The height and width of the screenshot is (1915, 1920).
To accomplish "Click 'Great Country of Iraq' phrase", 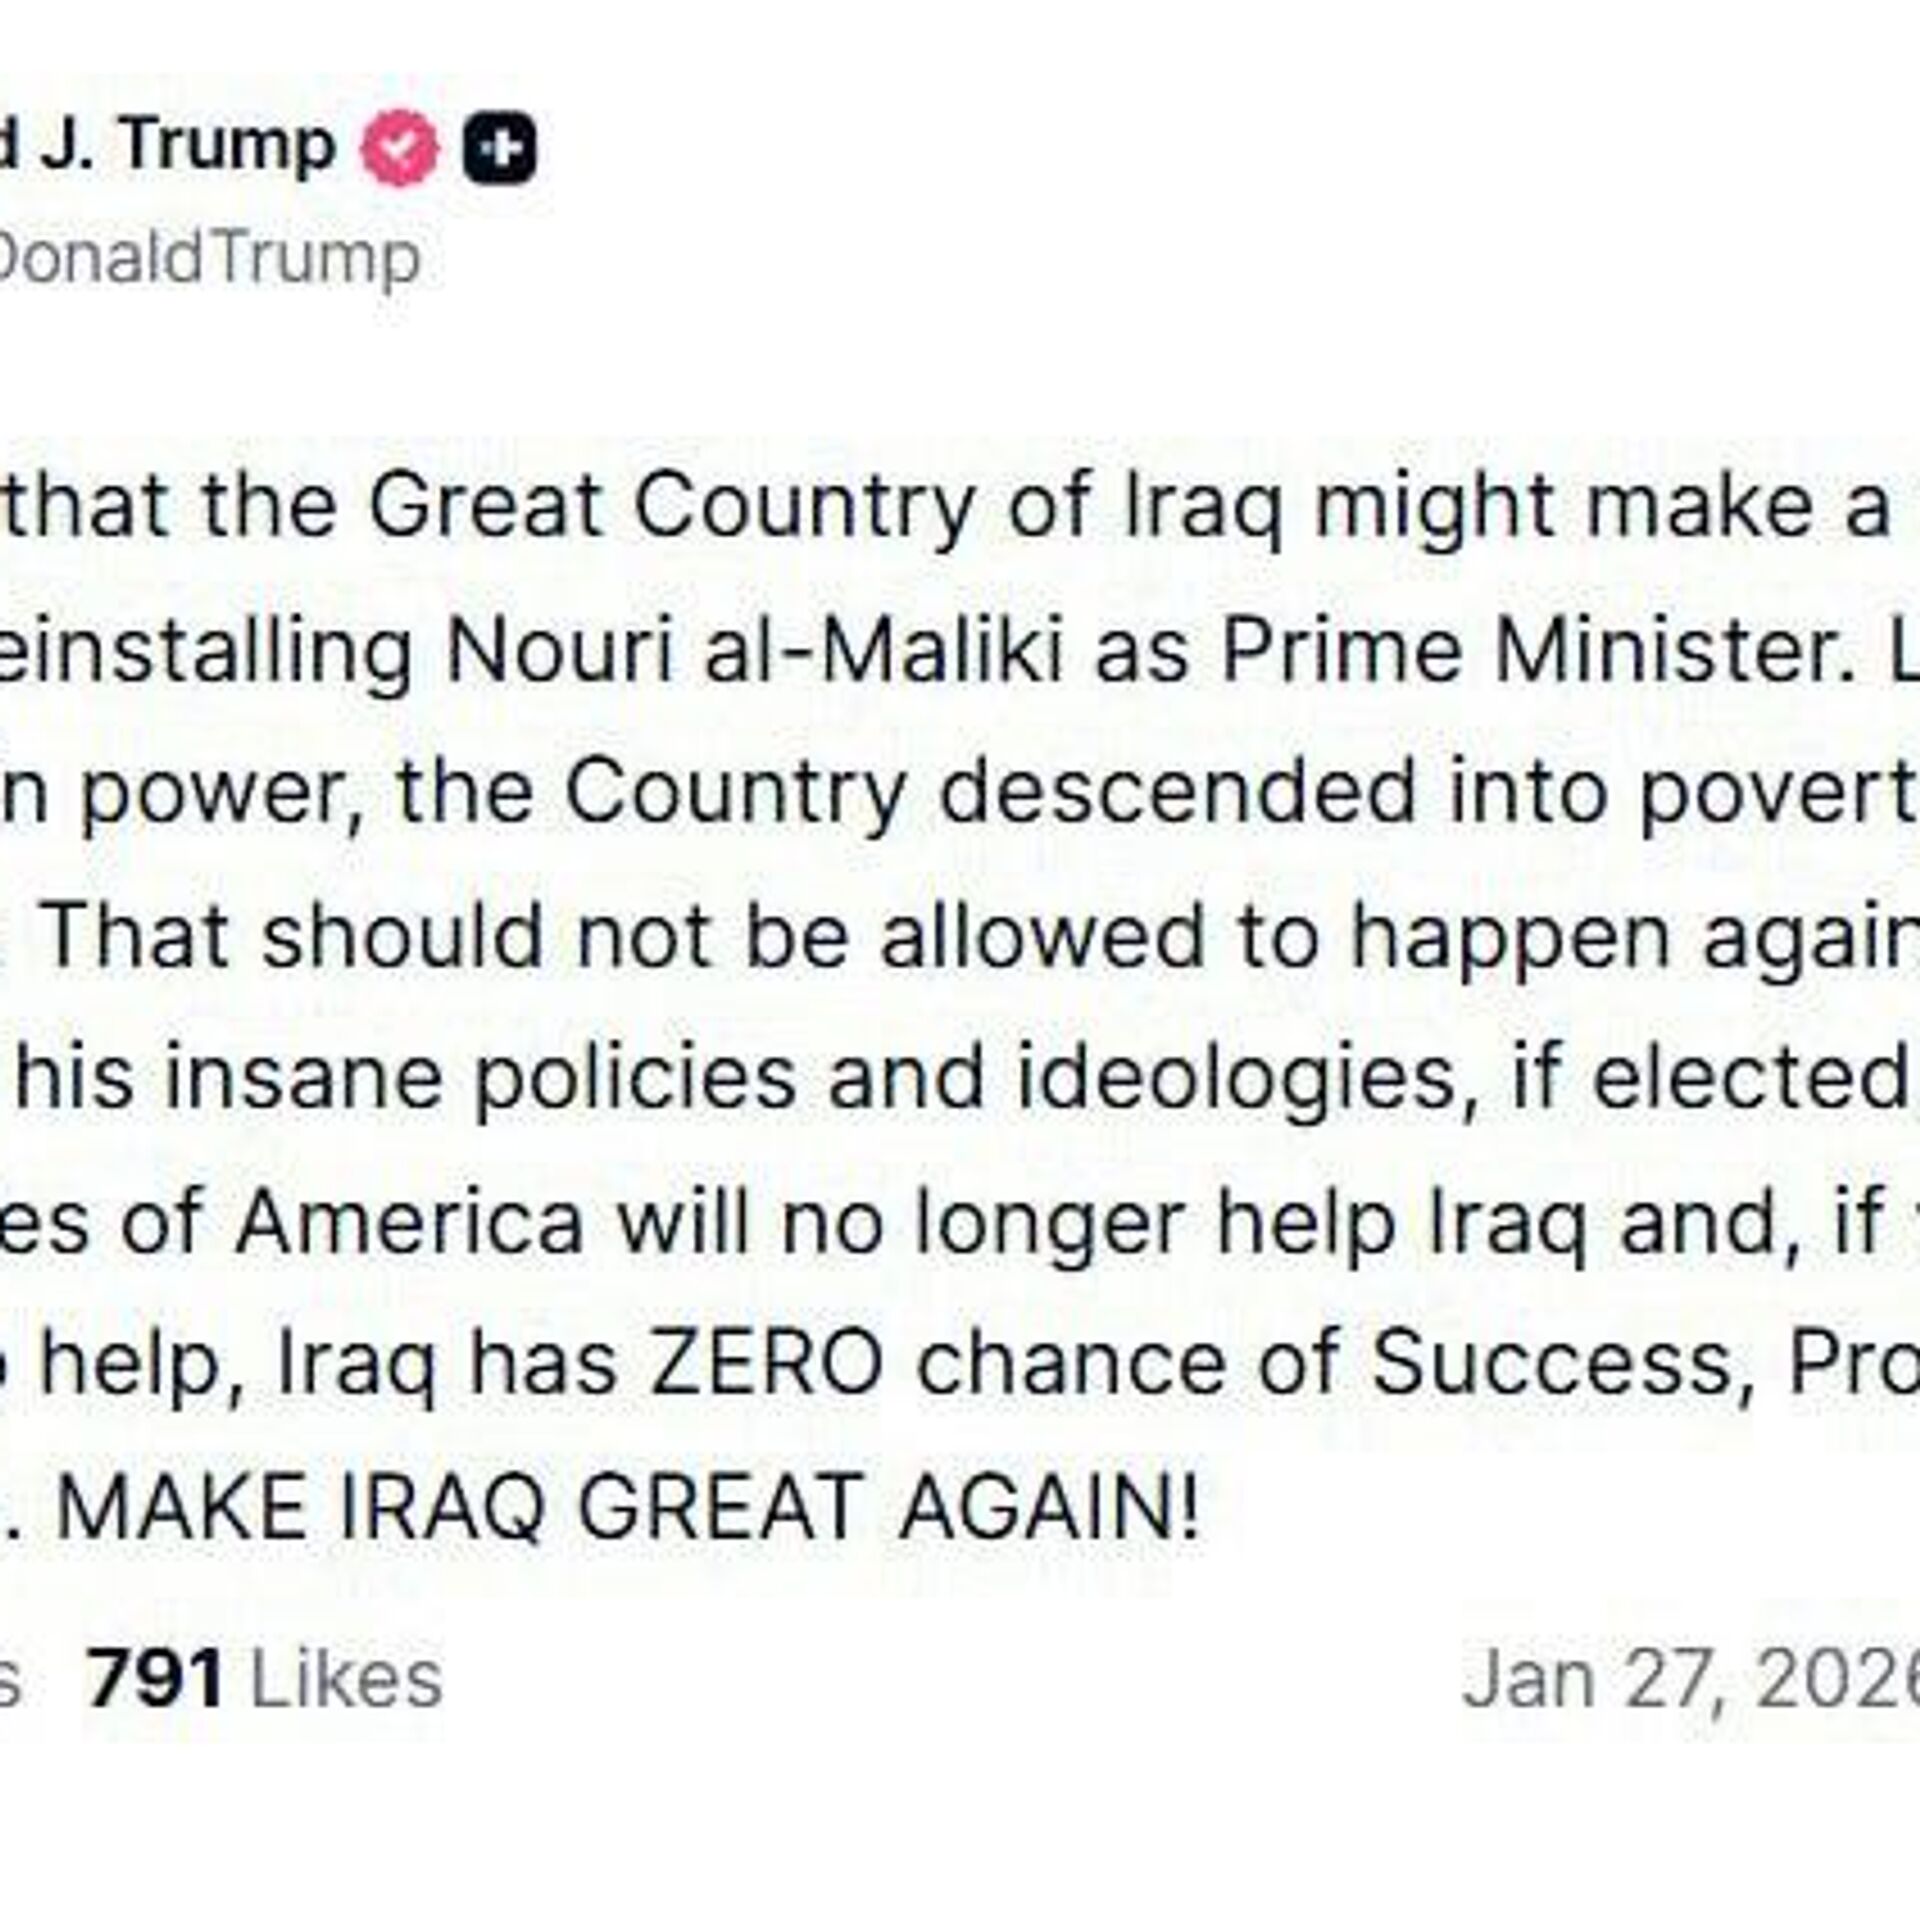I will click(827, 507).
